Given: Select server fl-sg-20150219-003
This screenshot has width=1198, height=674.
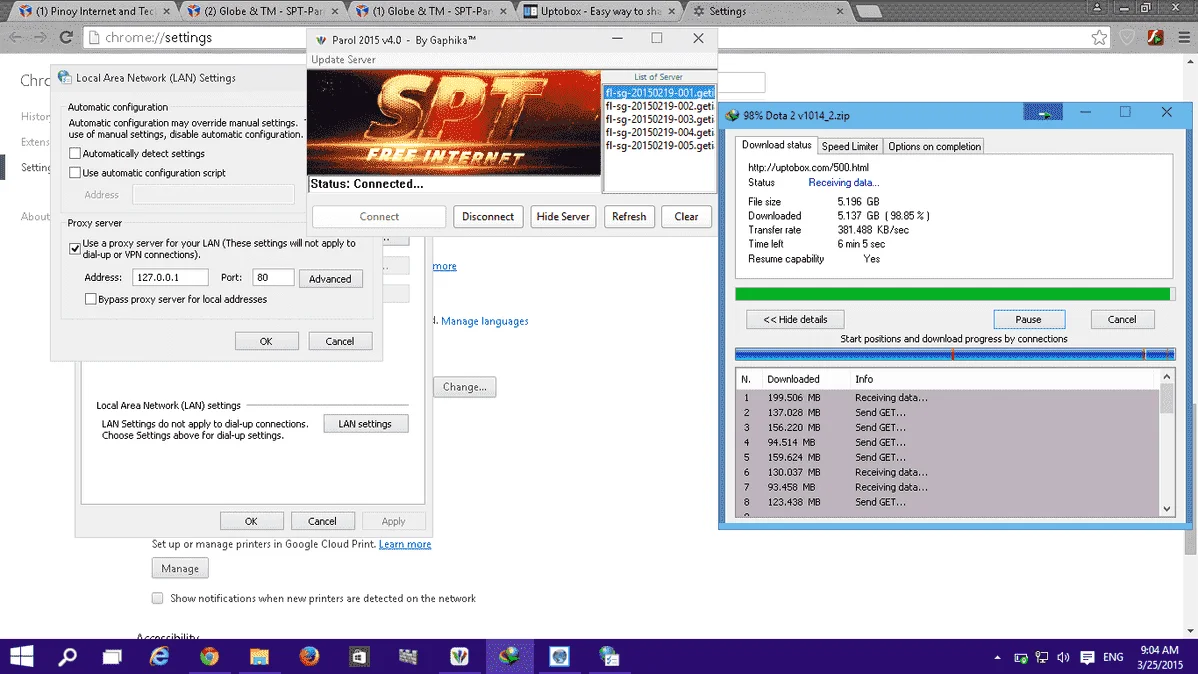Looking at the screenshot, I should point(659,118).
